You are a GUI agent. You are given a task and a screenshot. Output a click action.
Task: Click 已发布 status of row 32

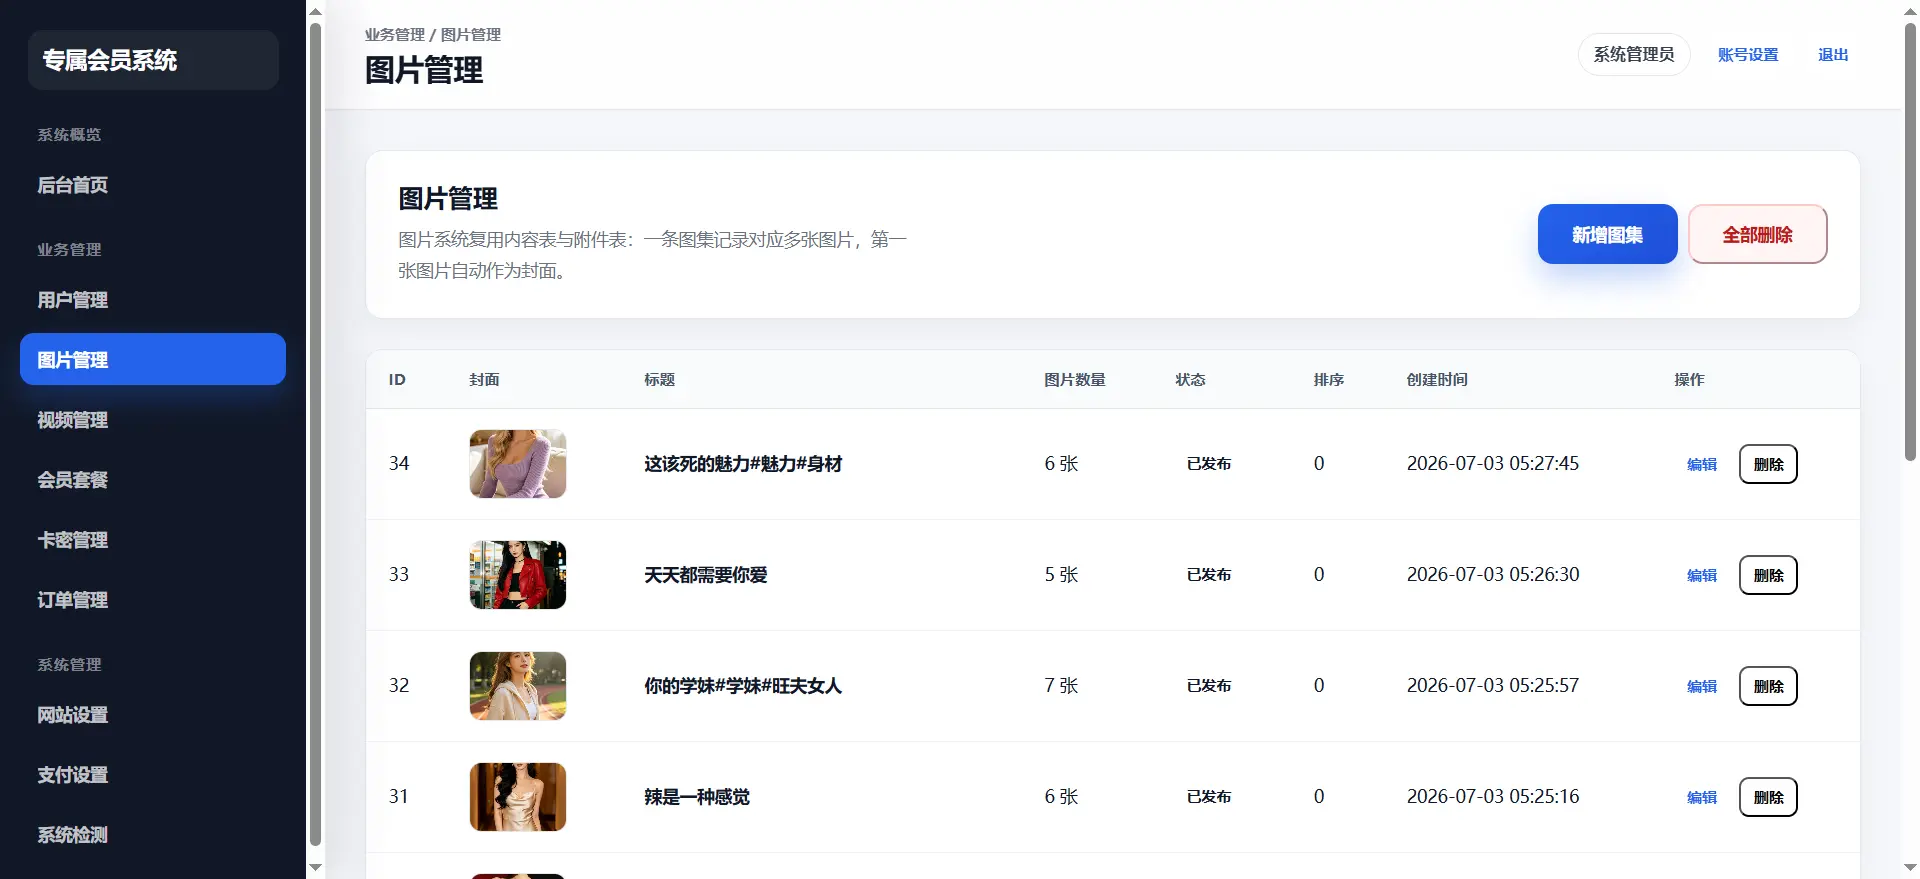pos(1209,686)
